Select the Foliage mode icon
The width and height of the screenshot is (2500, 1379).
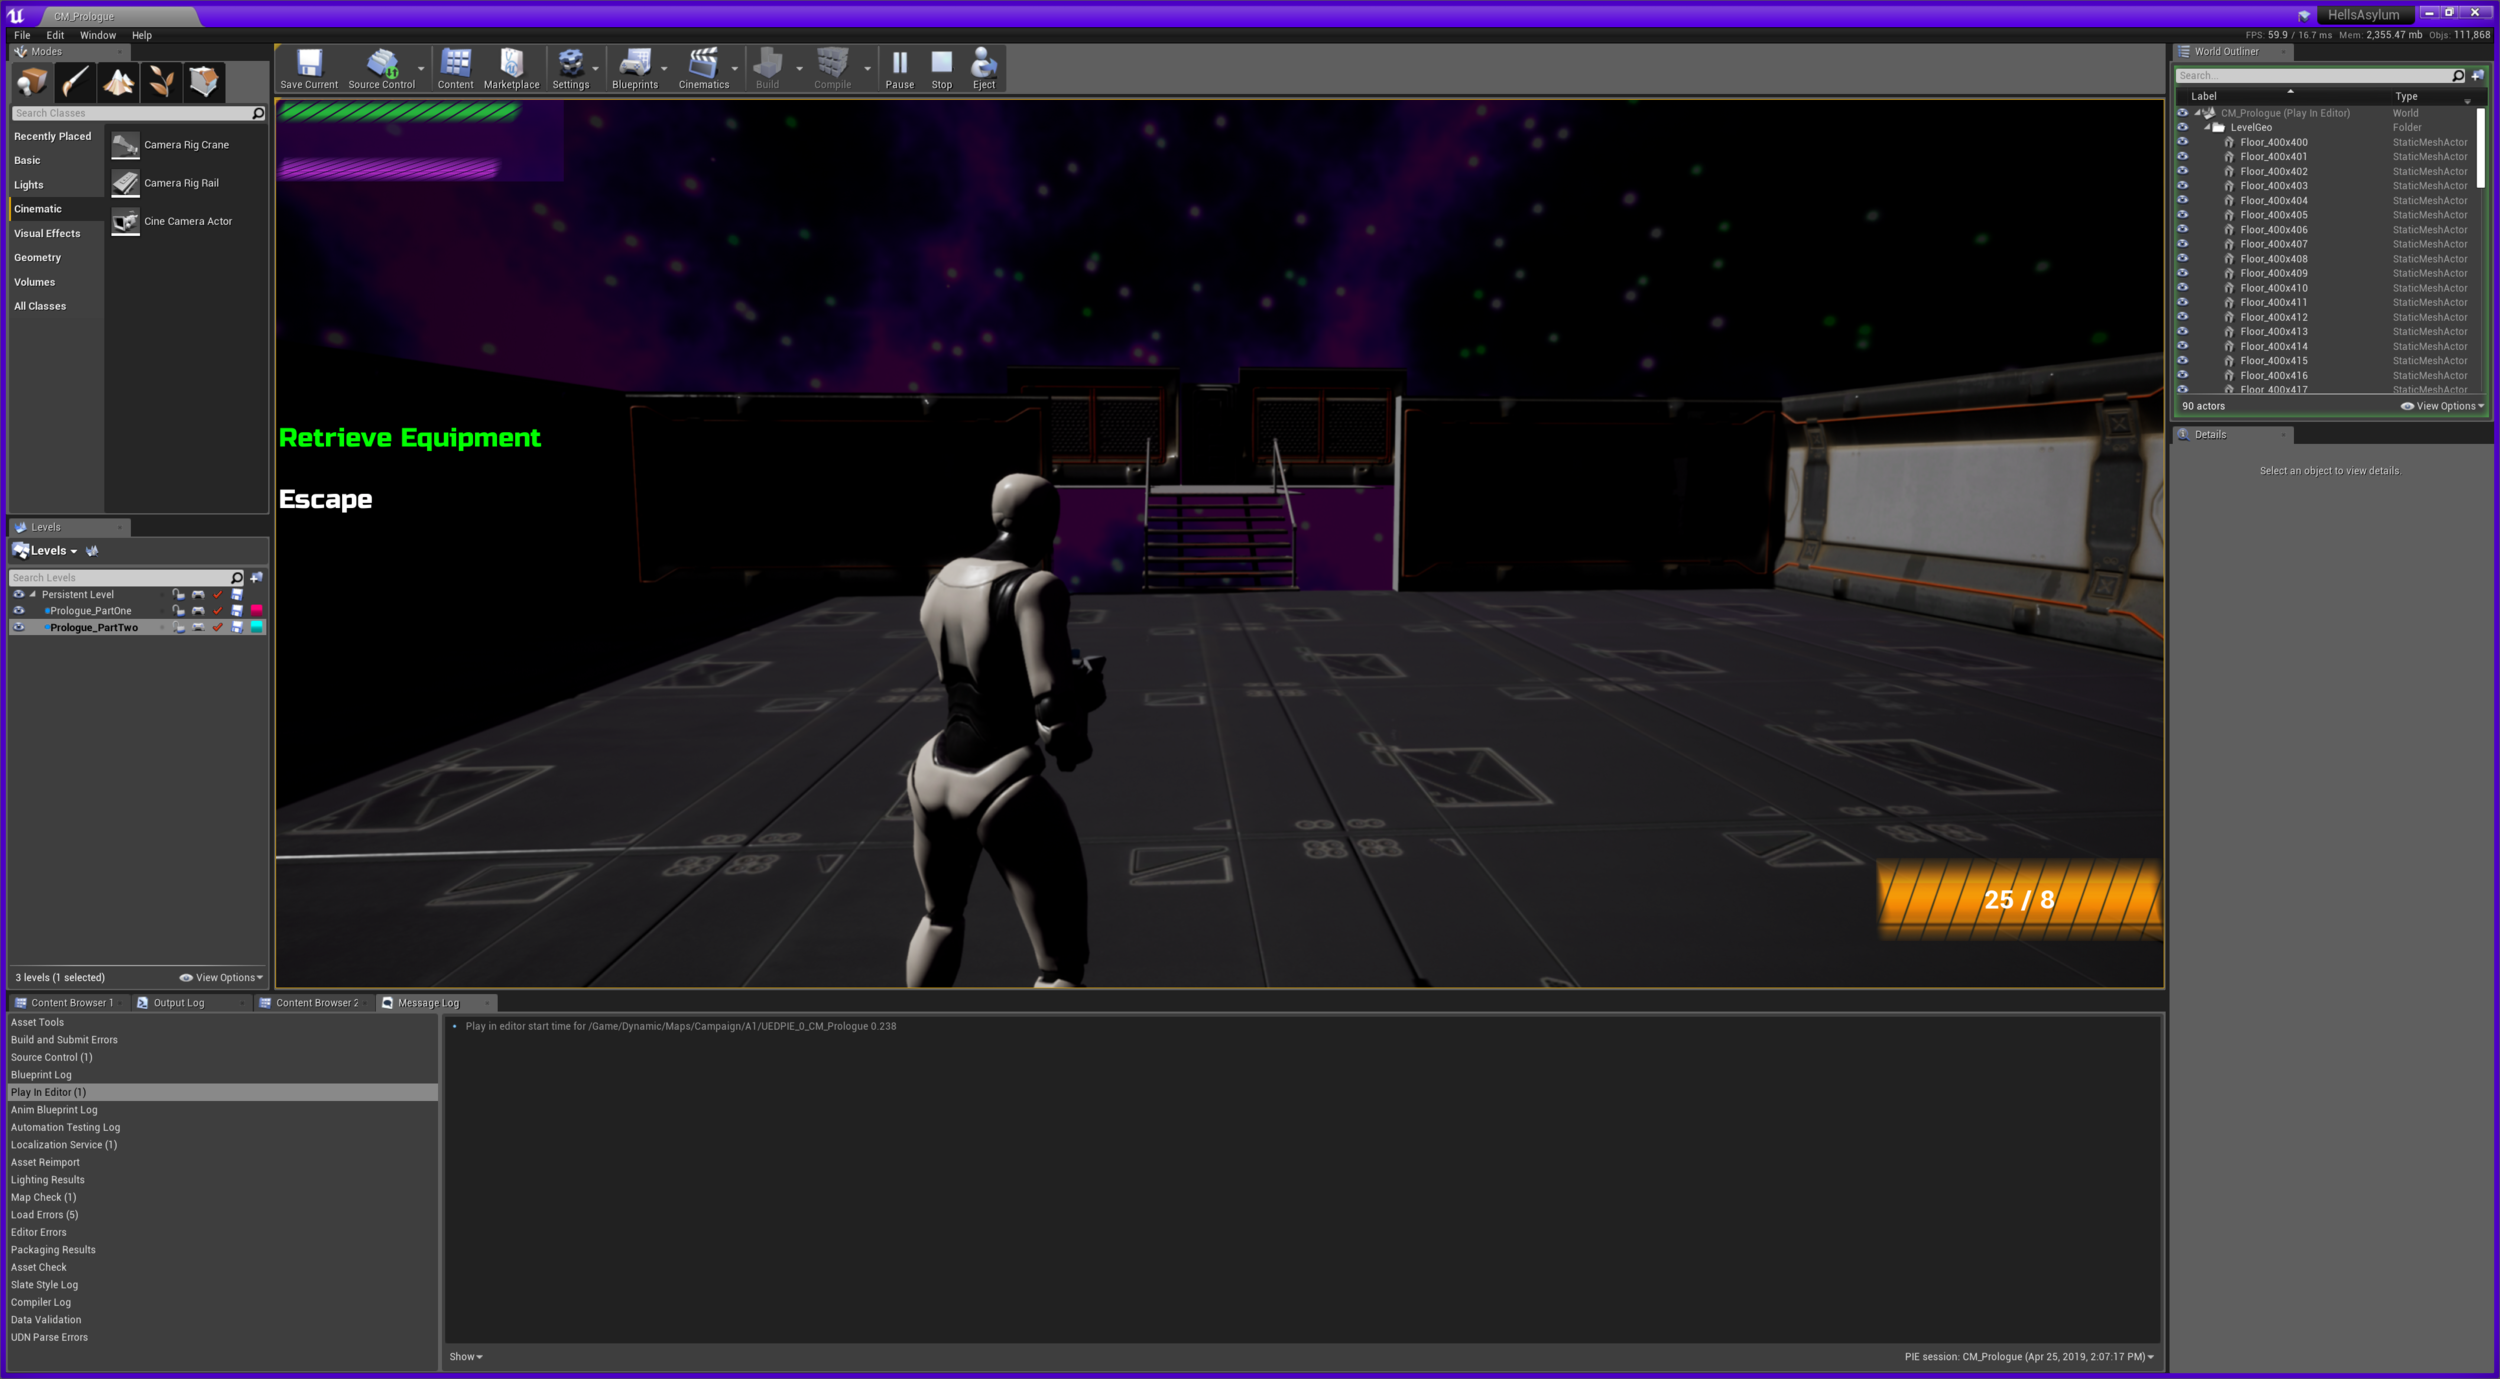click(x=161, y=82)
